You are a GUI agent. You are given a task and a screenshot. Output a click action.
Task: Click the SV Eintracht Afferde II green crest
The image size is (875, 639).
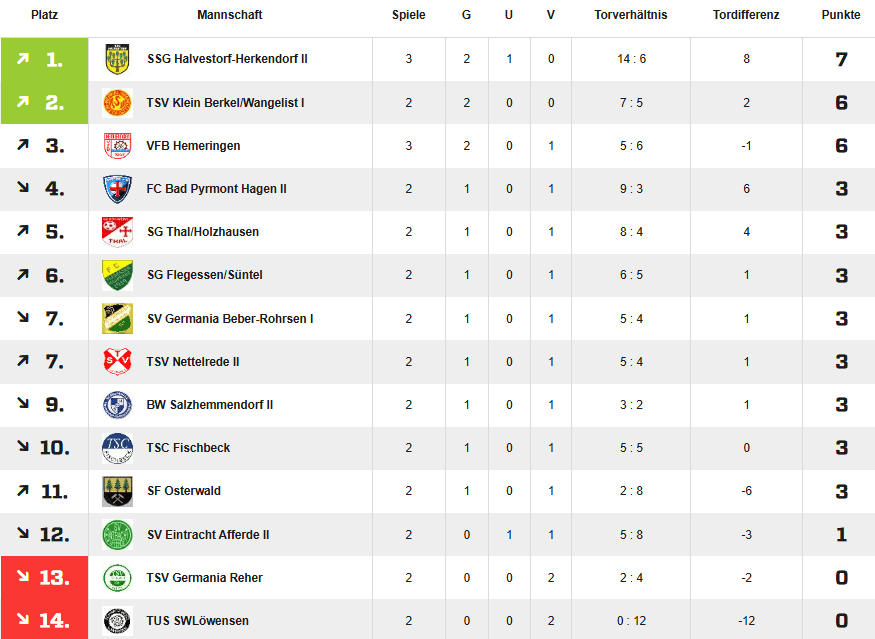[x=117, y=534]
